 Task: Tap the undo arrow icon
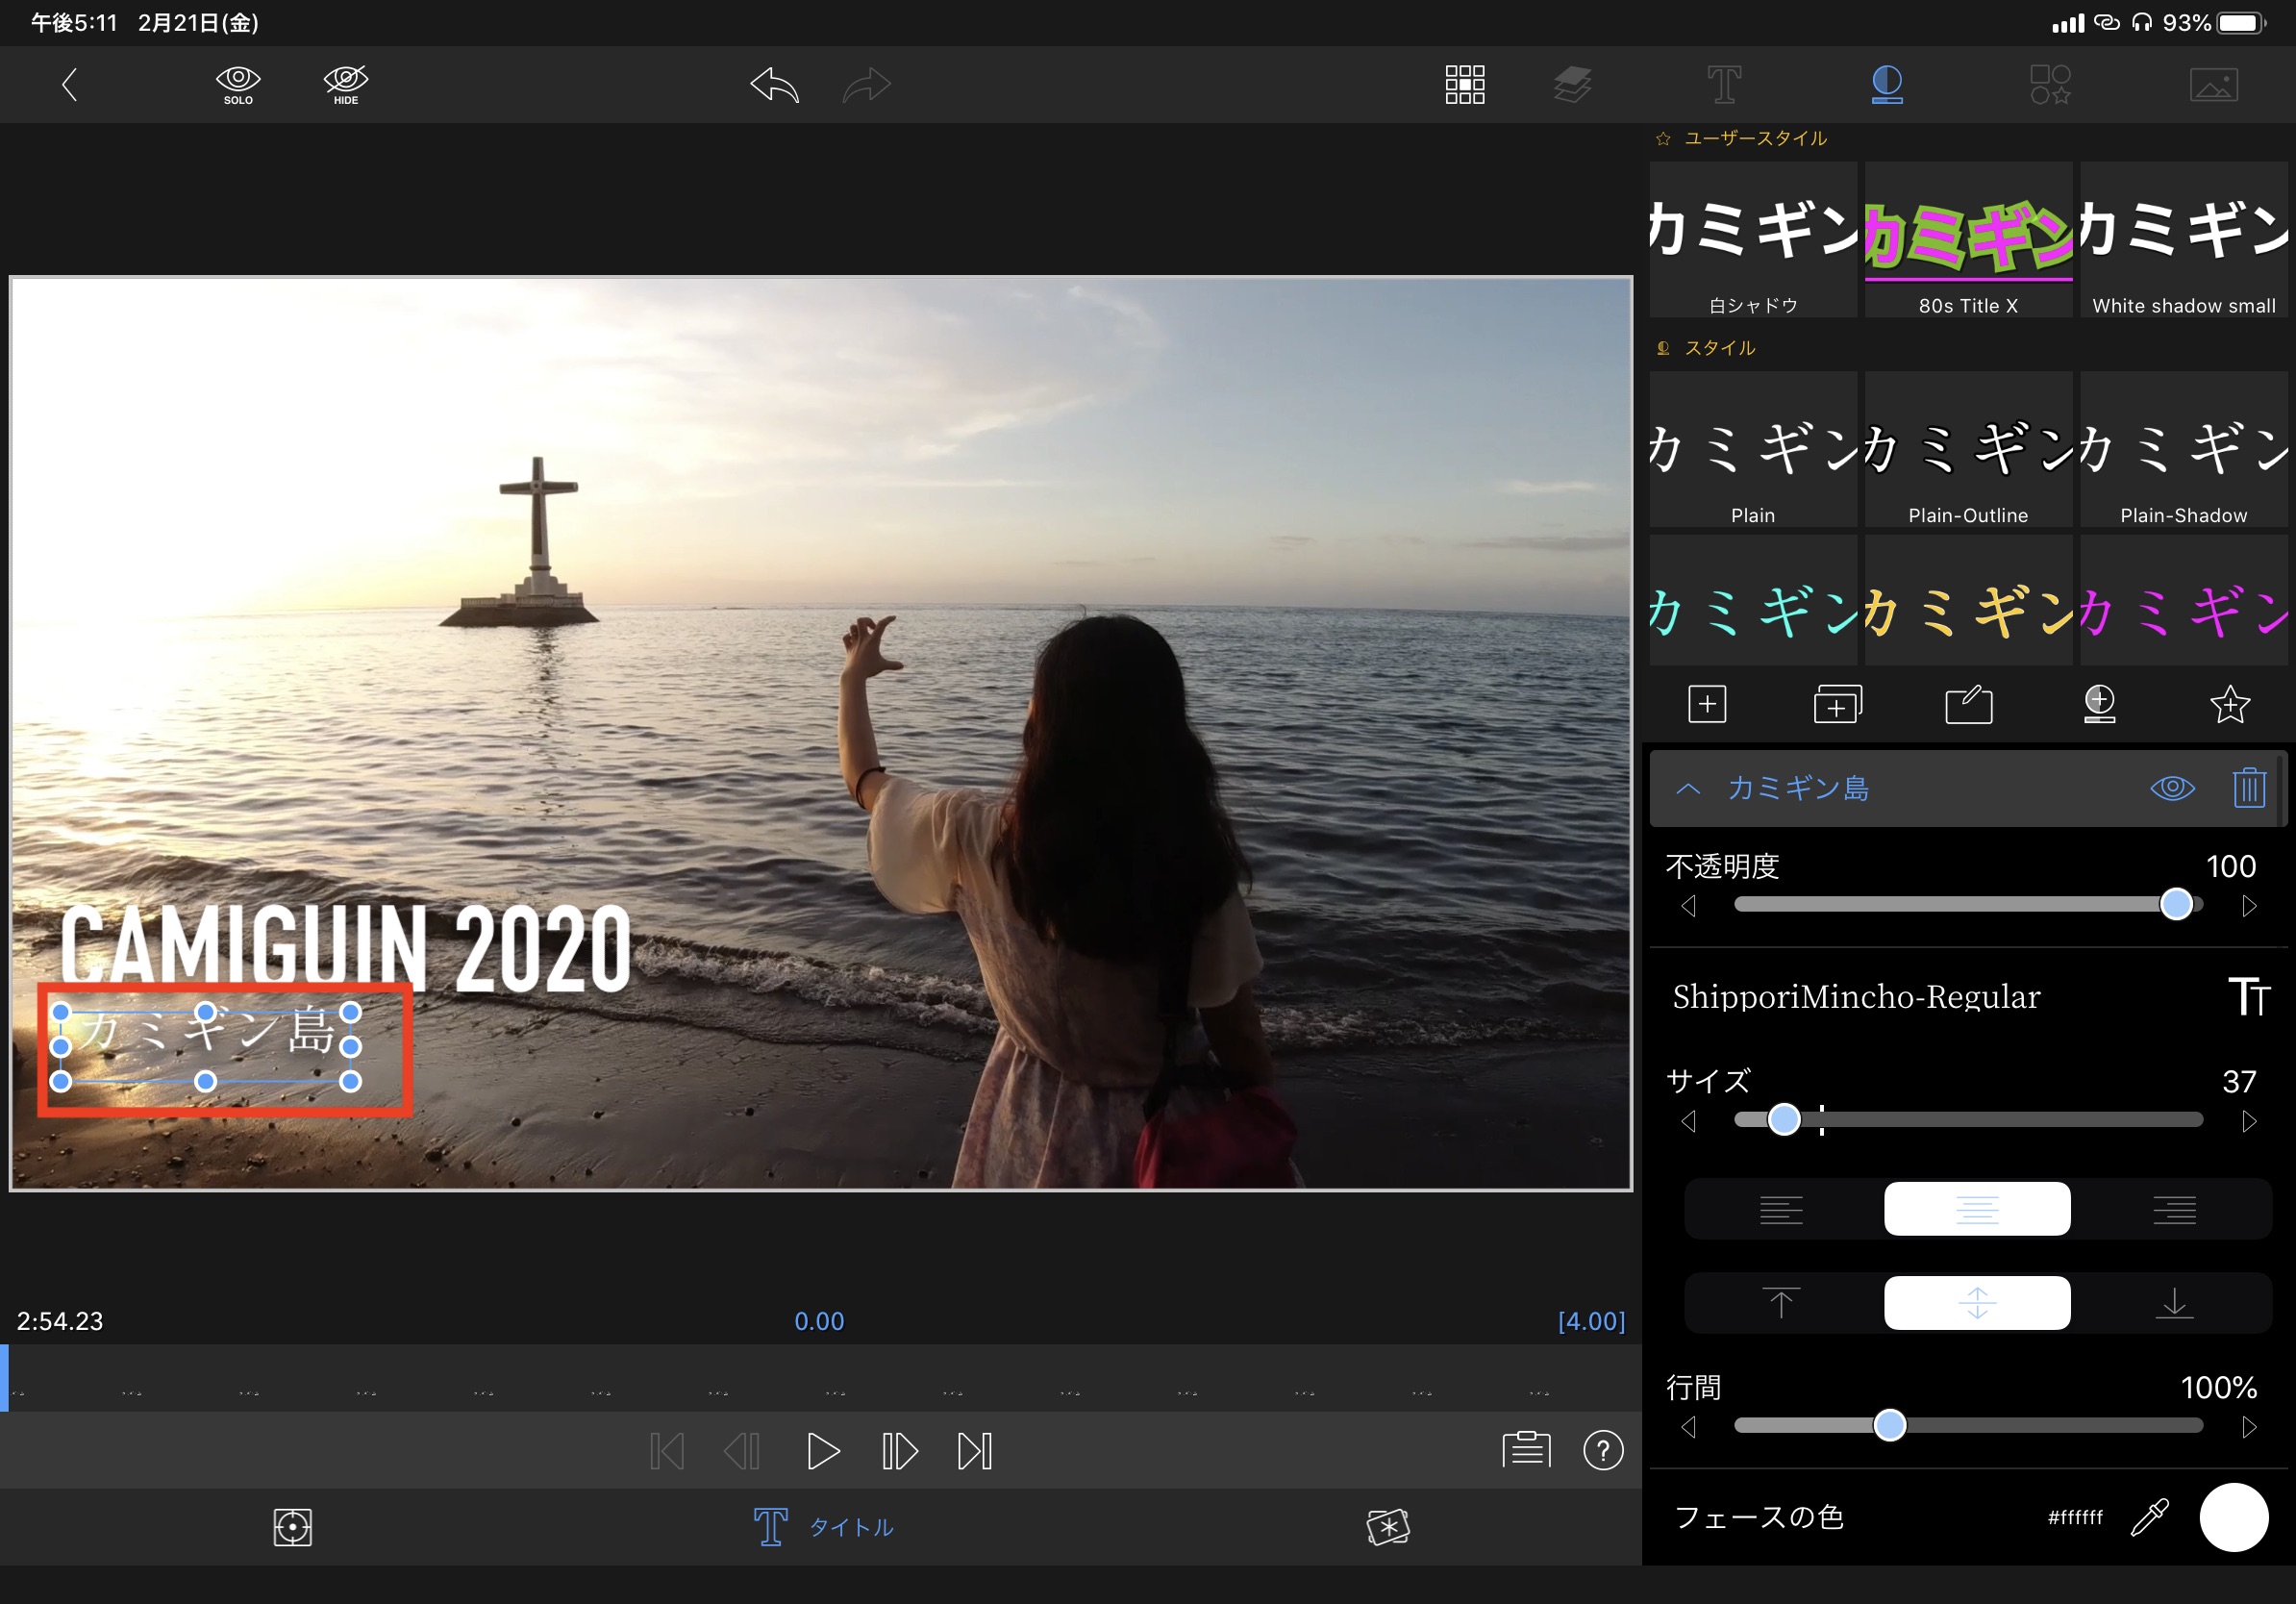point(775,85)
